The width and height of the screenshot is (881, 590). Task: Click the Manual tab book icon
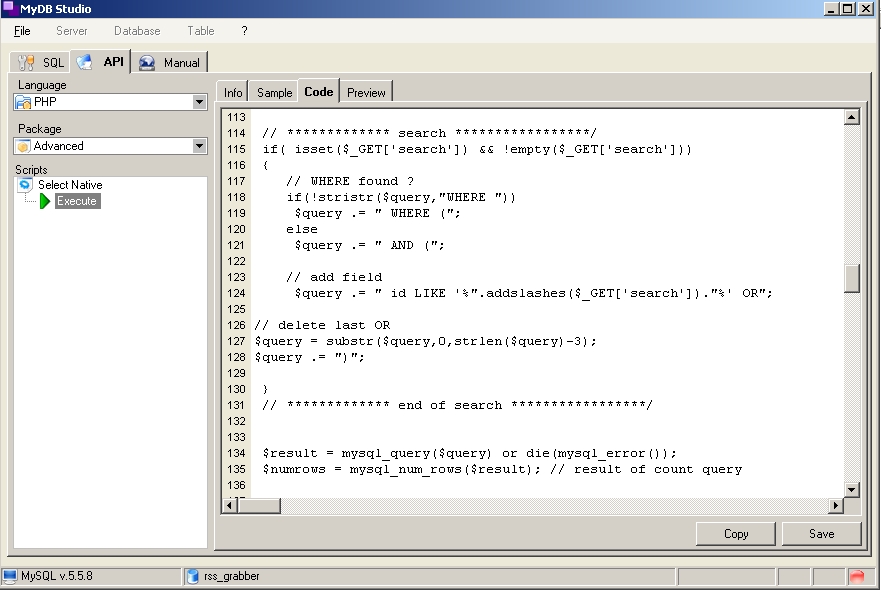pyautogui.click(x=147, y=63)
